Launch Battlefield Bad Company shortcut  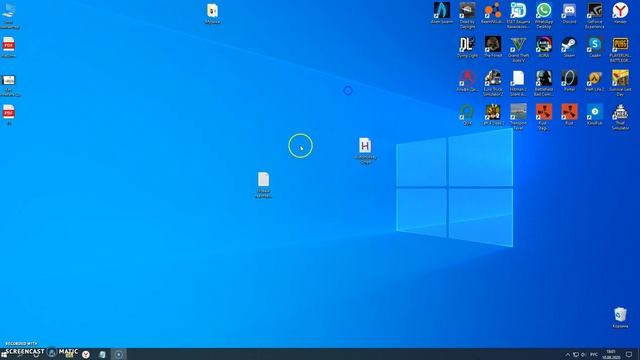pos(544,83)
